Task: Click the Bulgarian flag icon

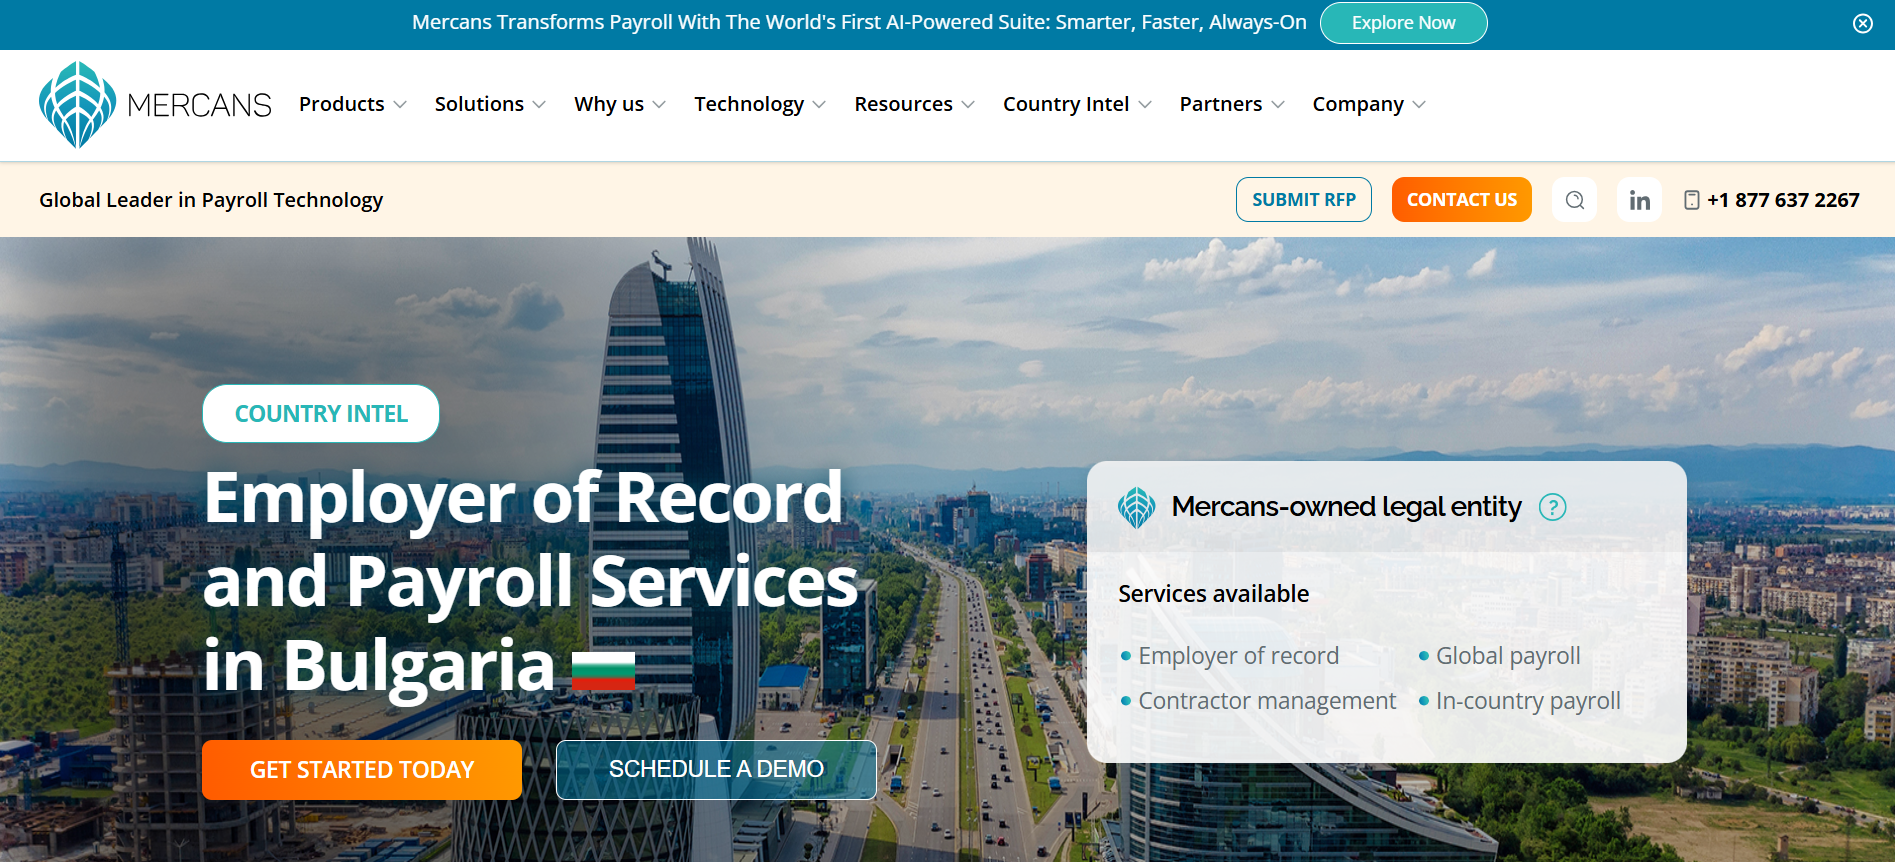Action: click(x=603, y=670)
